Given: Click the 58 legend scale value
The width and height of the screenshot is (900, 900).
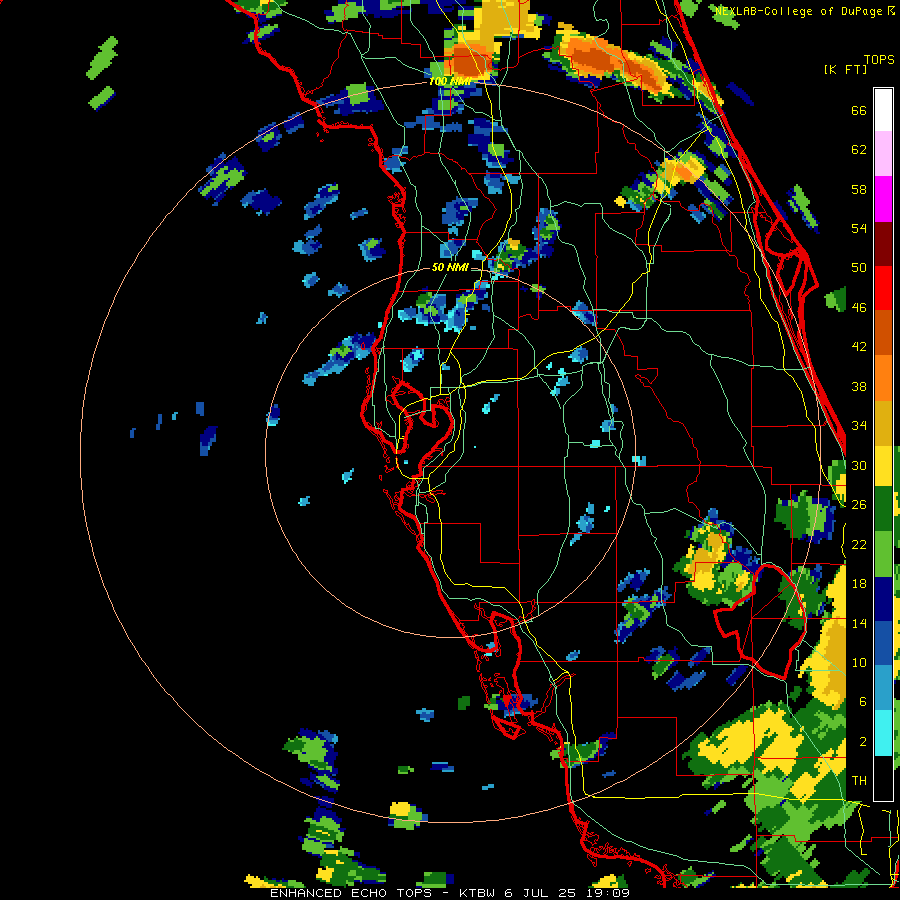Looking at the screenshot, I should (x=859, y=189).
